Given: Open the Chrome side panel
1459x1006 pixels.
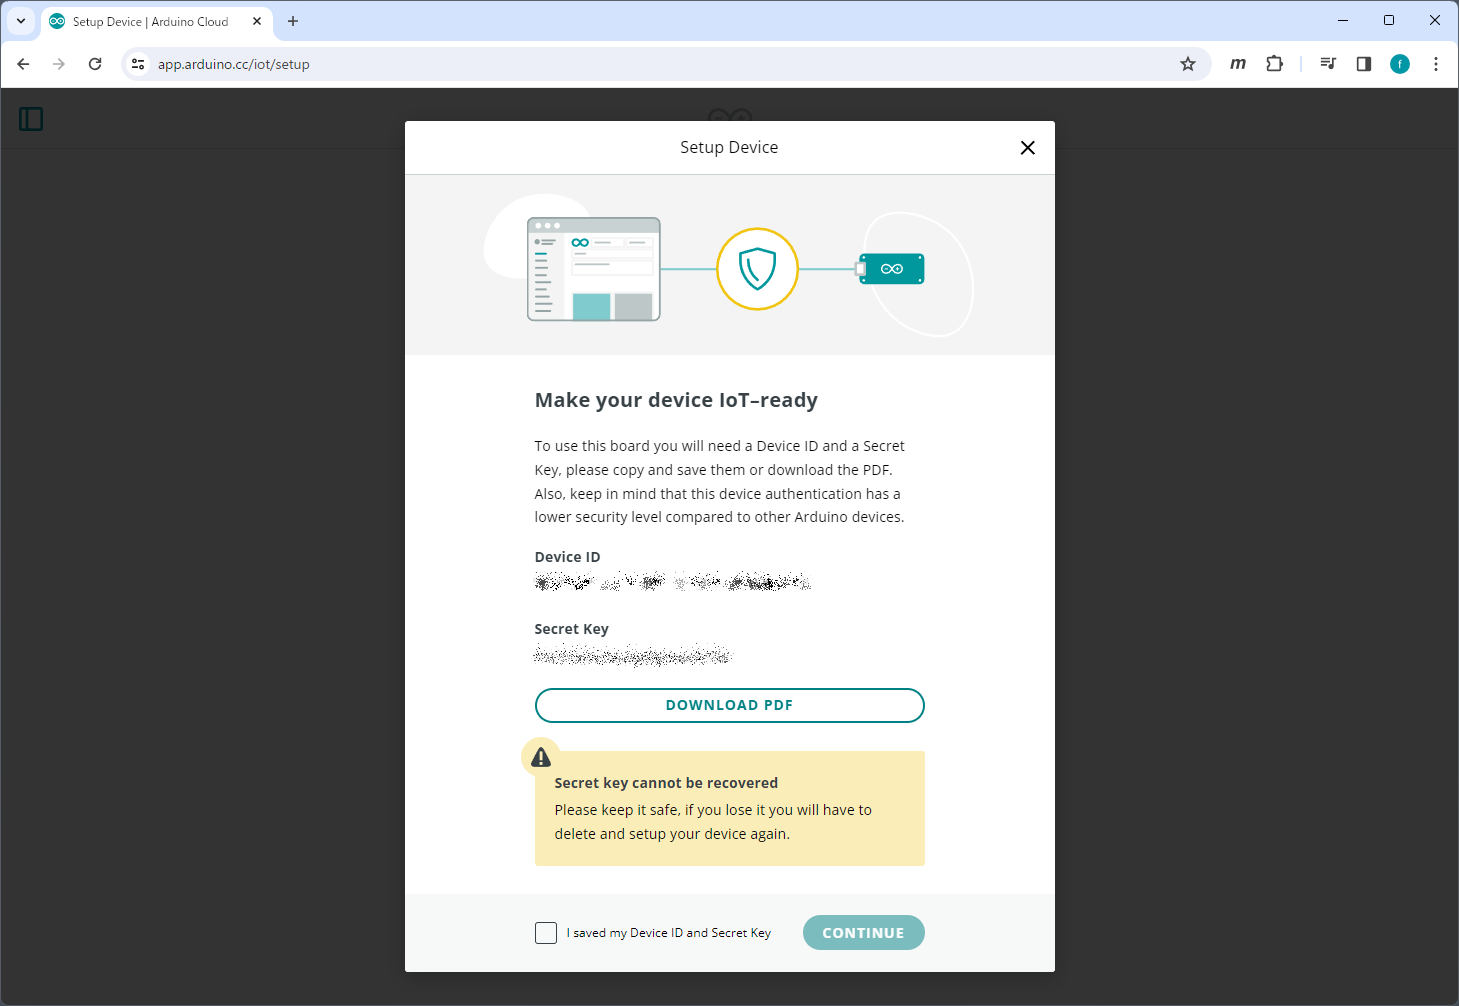Looking at the screenshot, I should [x=1364, y=64].
